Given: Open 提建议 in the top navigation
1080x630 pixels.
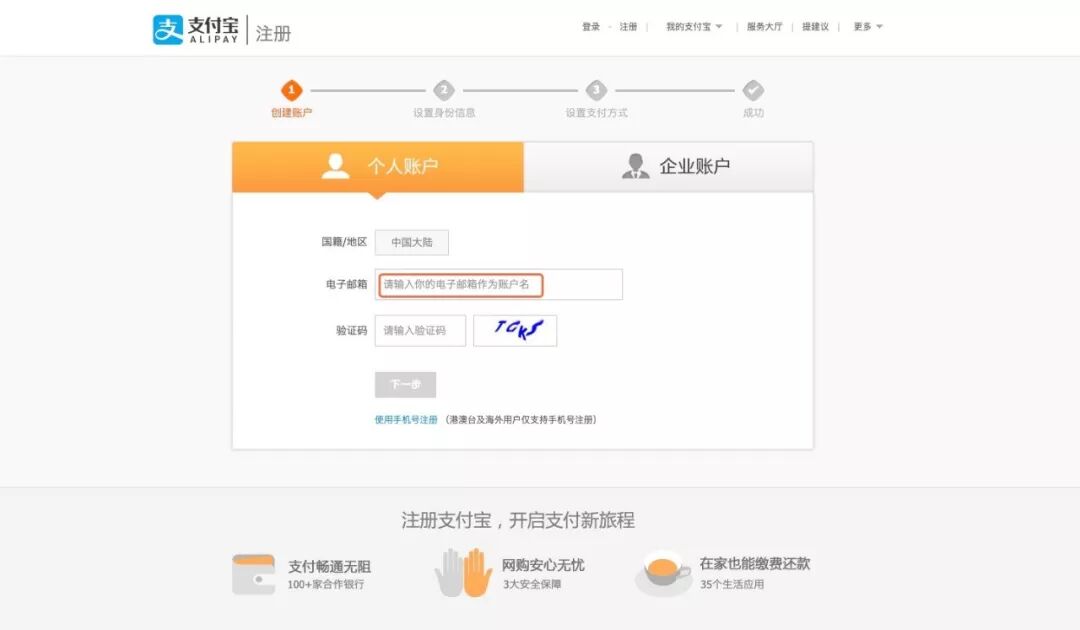Looking at the screenshot, I should click(x=816, y=27).
